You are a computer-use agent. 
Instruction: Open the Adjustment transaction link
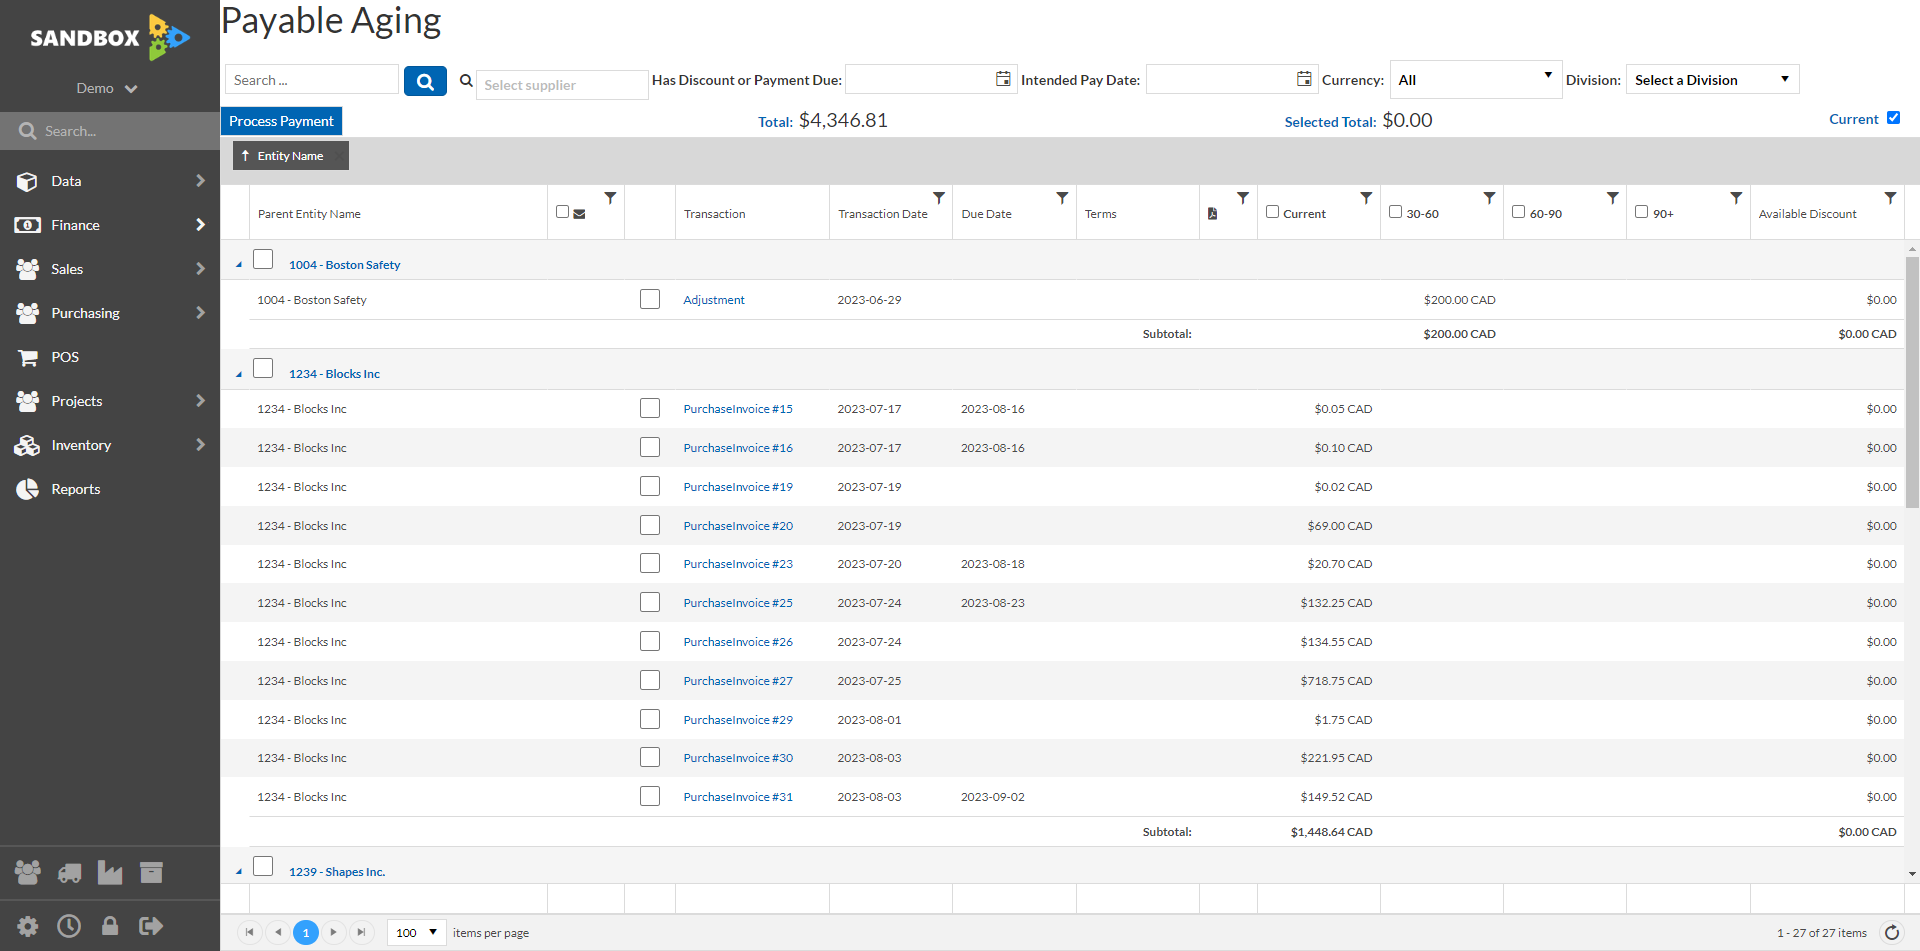tap(714, 300)
